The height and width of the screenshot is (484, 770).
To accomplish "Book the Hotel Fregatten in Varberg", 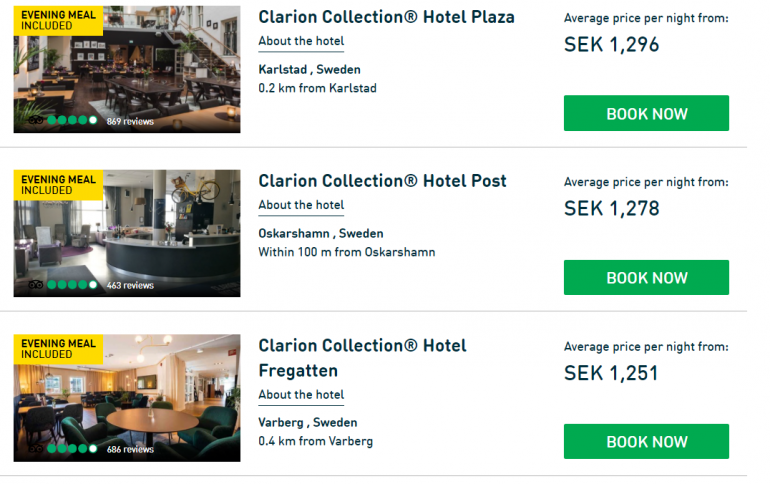I will point(646,441).
